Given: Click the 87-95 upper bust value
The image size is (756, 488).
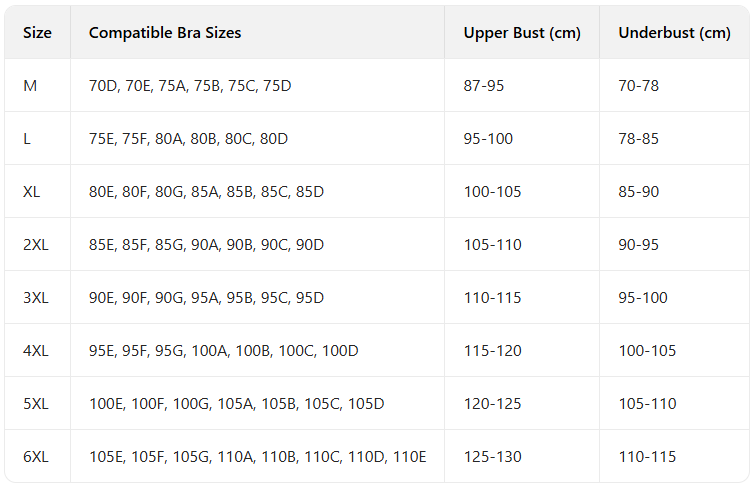Looking at the screenshot, I should [x=484, y=86].
